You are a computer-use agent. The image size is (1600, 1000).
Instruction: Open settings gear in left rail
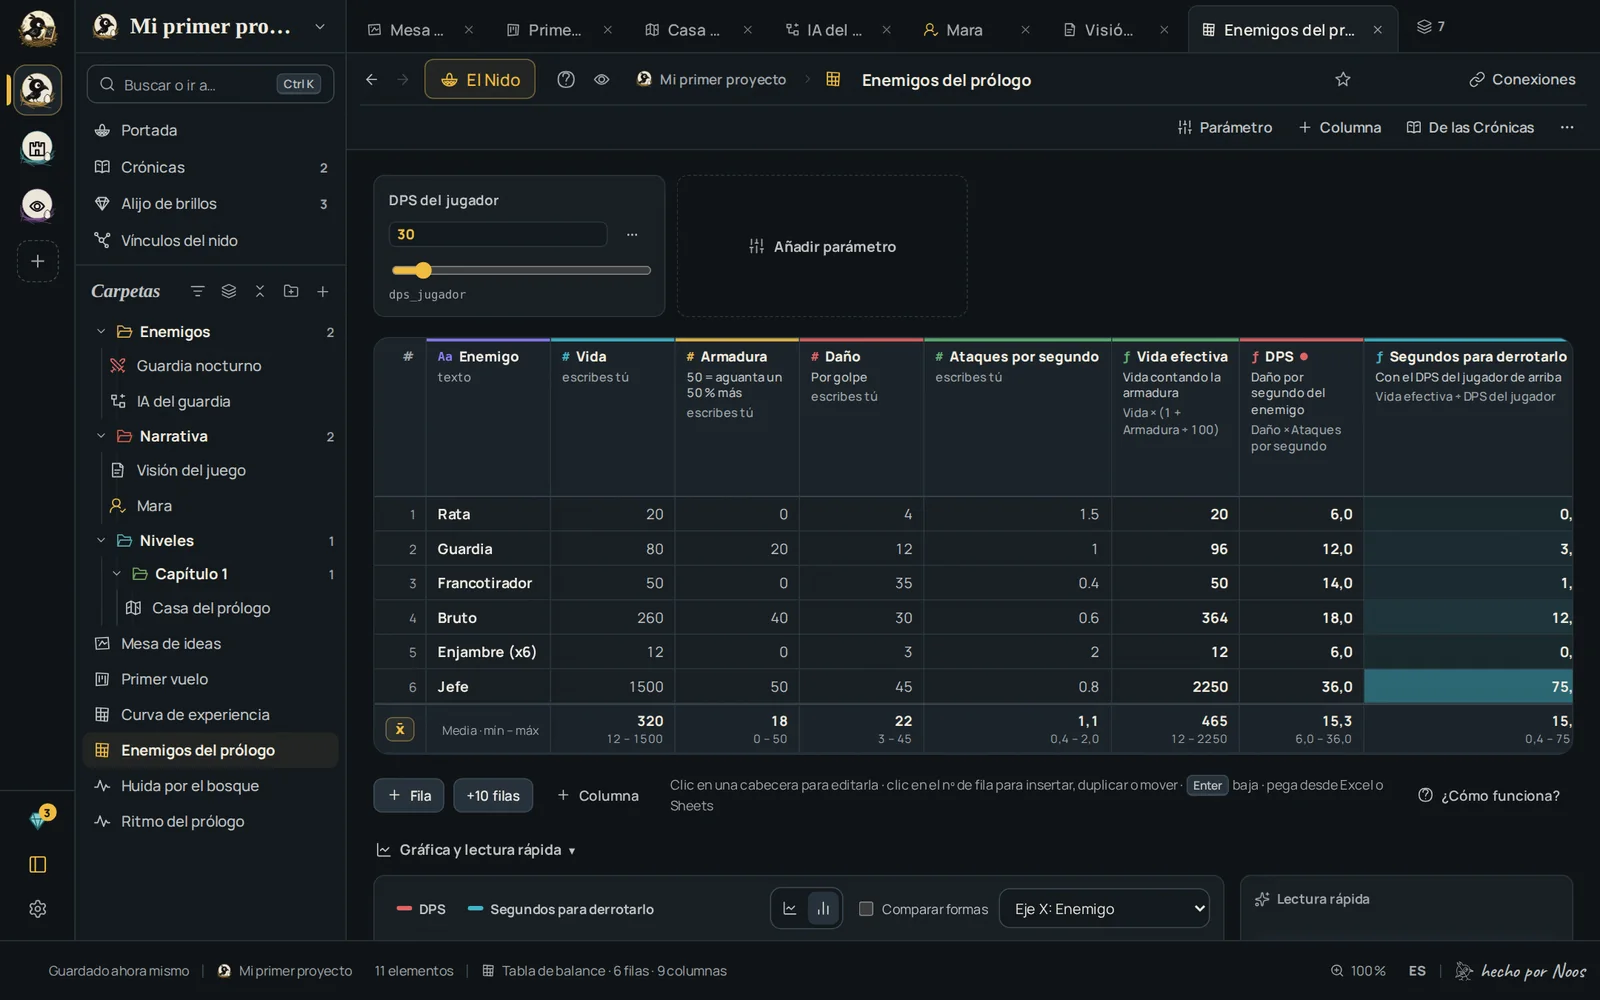38,909
